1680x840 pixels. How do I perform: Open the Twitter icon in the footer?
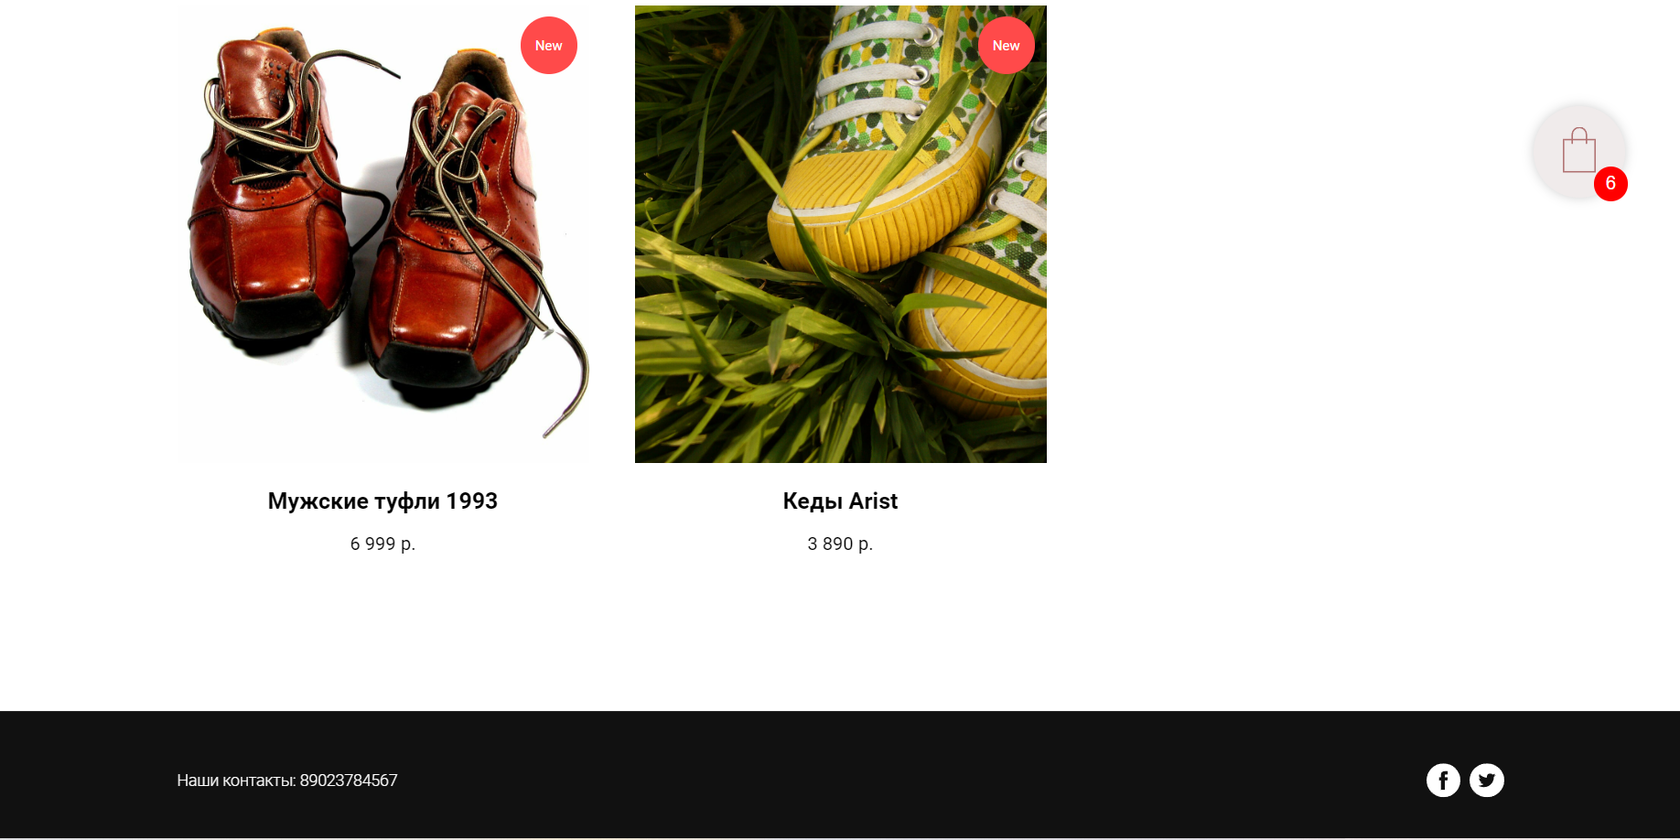coord(1487,780)
